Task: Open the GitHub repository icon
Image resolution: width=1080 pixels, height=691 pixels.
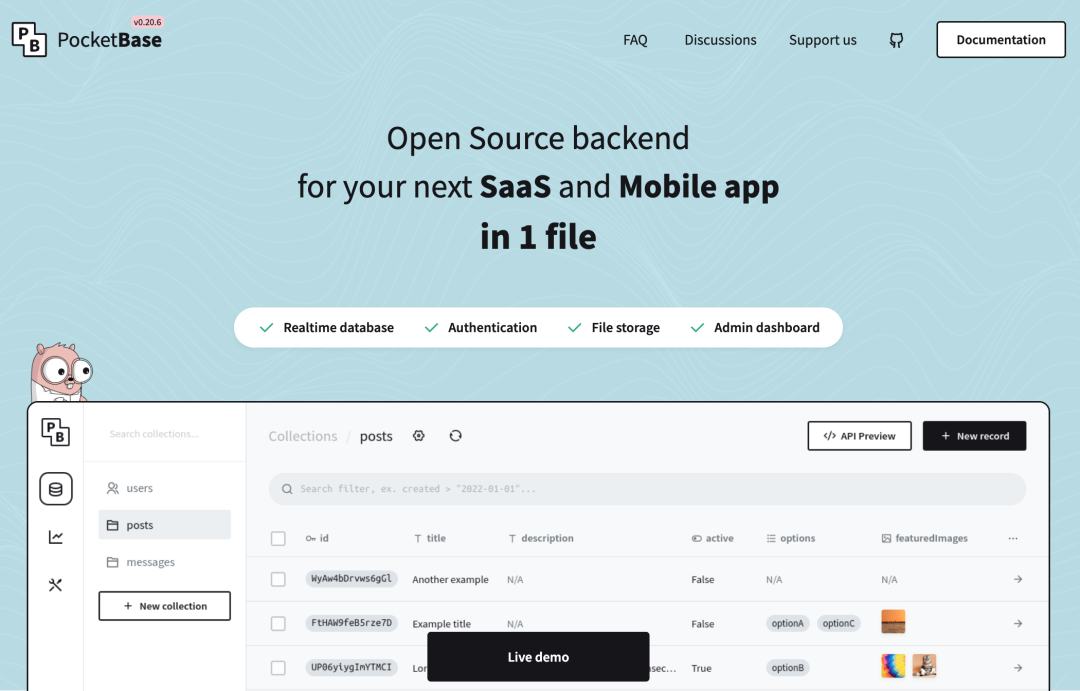Action: [896, 40]
